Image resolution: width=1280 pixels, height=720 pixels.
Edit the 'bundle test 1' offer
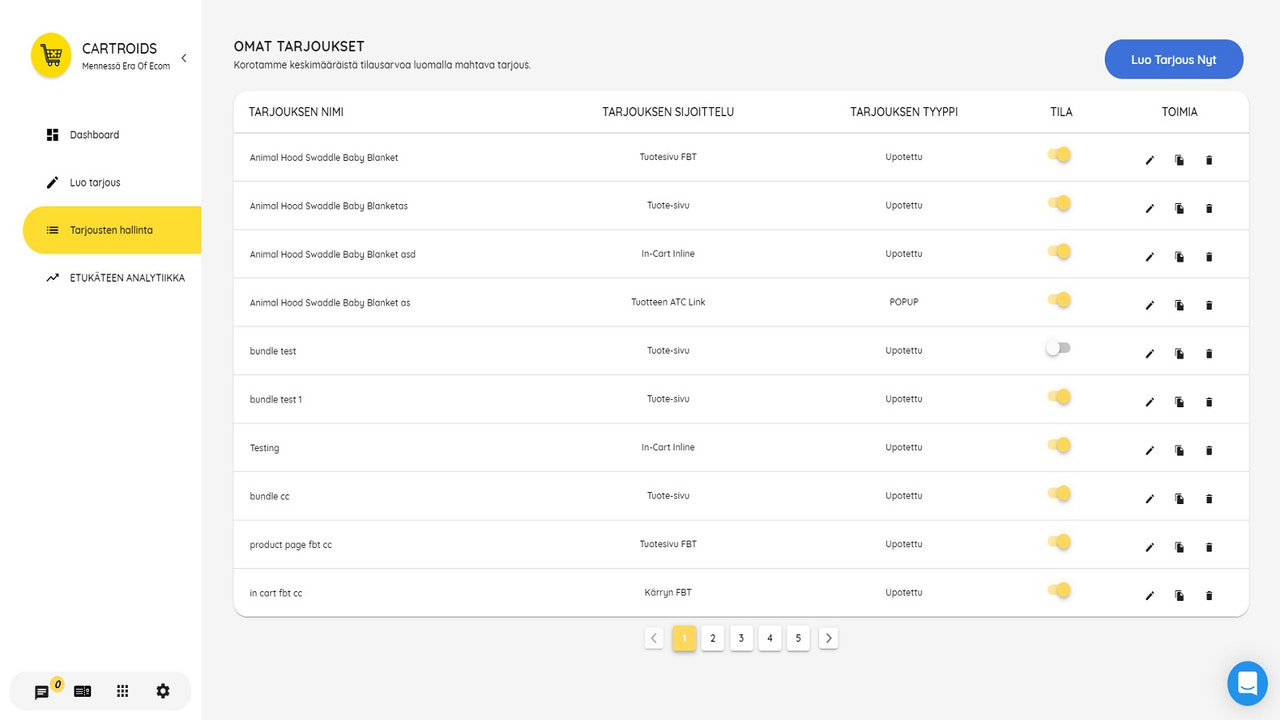tap(1149, 402)
